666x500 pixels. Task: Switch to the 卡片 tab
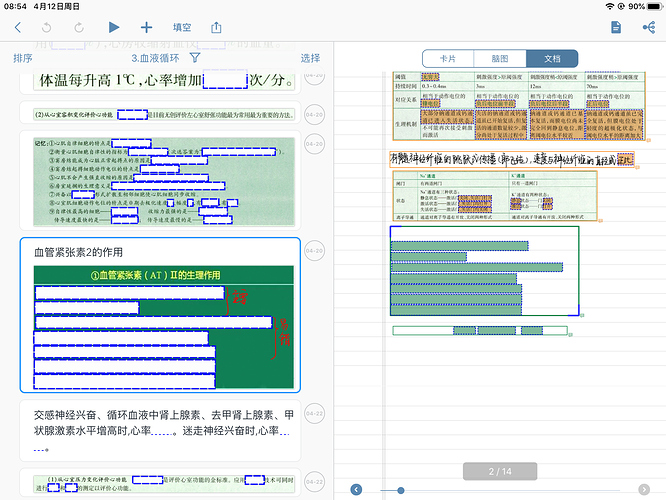pyautogui.click(x=448, y=59)
